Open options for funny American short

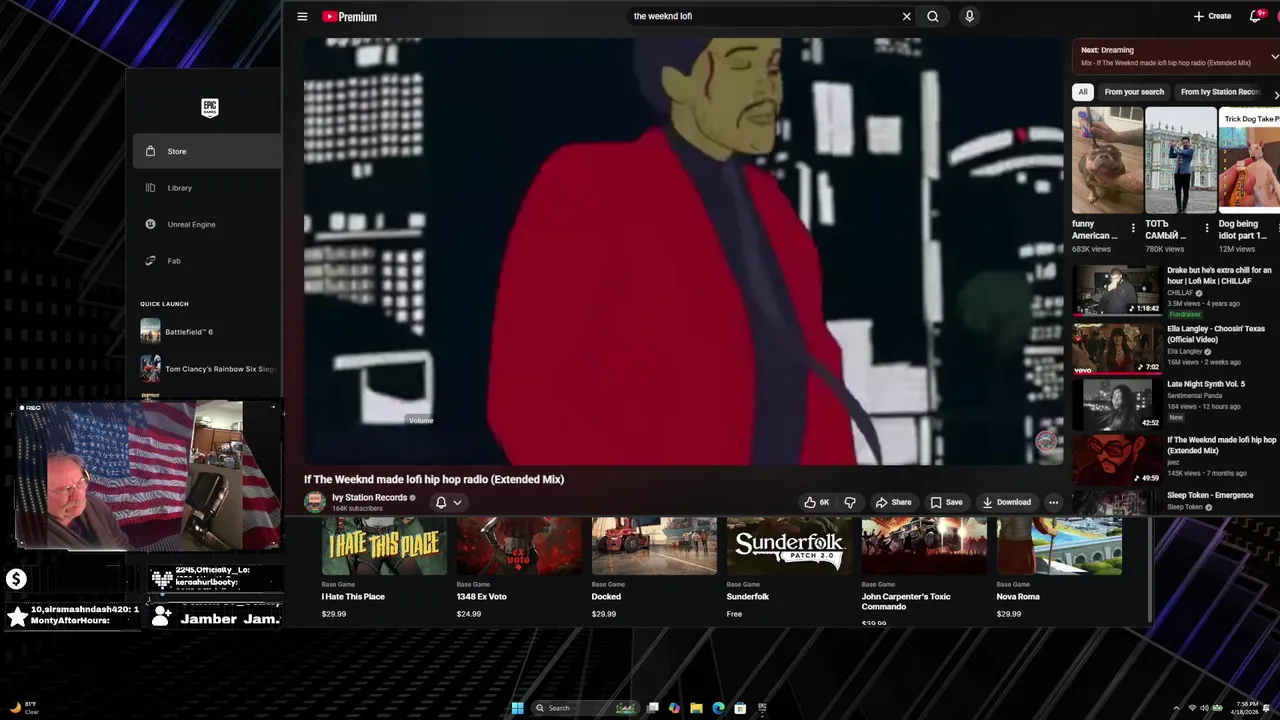[x=1133, y=228]
